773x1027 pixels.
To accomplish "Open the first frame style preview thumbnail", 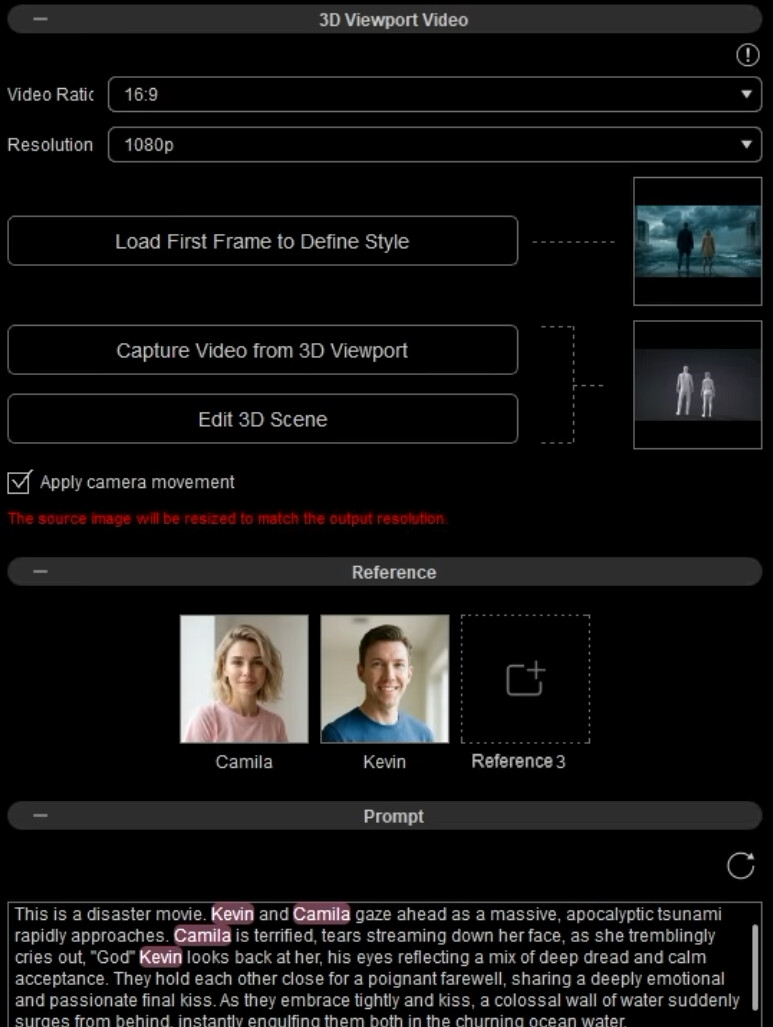I will [x=698, y=241].
